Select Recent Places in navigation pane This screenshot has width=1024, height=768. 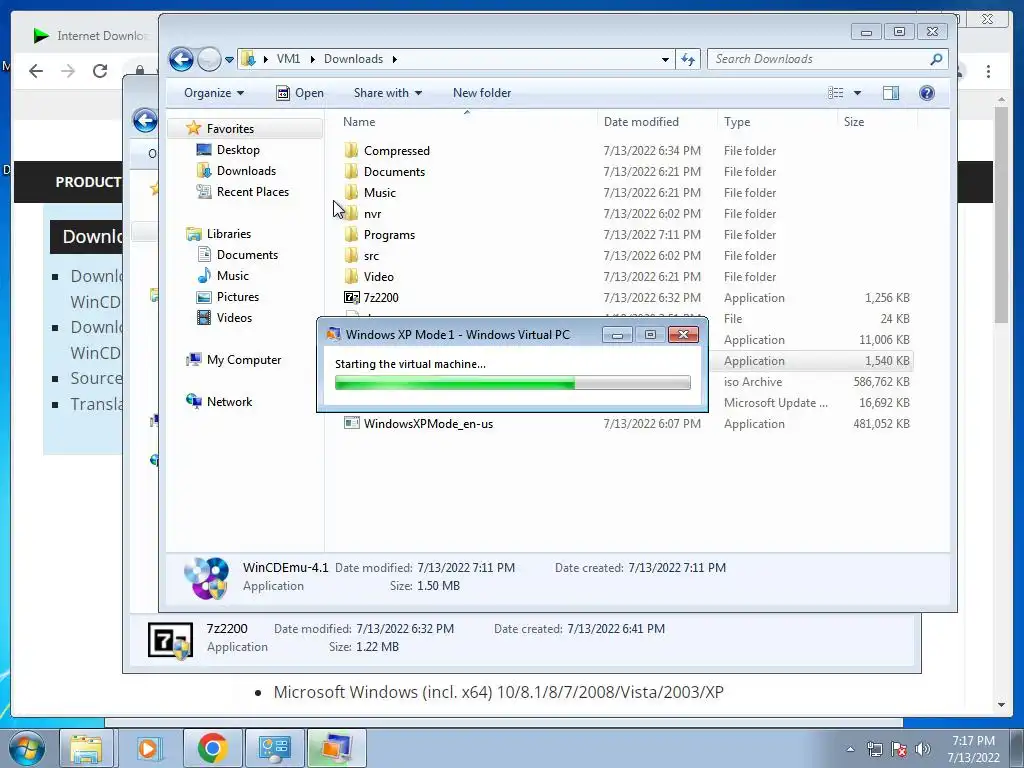(x=252, y=191)
